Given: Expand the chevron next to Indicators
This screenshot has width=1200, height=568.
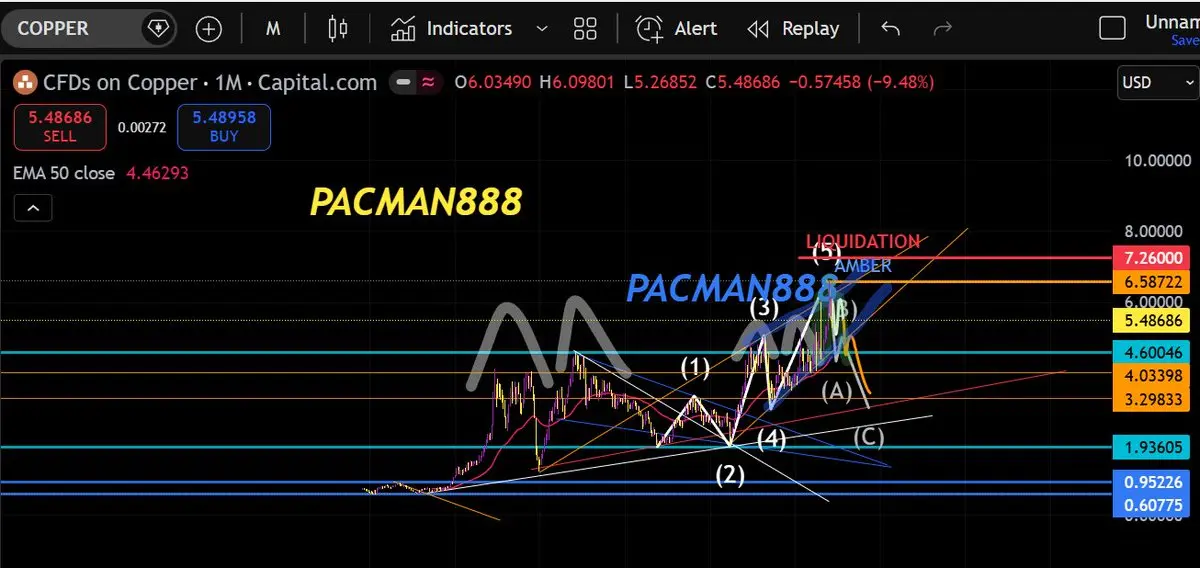Looking at the screenshot, I should 542,28.
